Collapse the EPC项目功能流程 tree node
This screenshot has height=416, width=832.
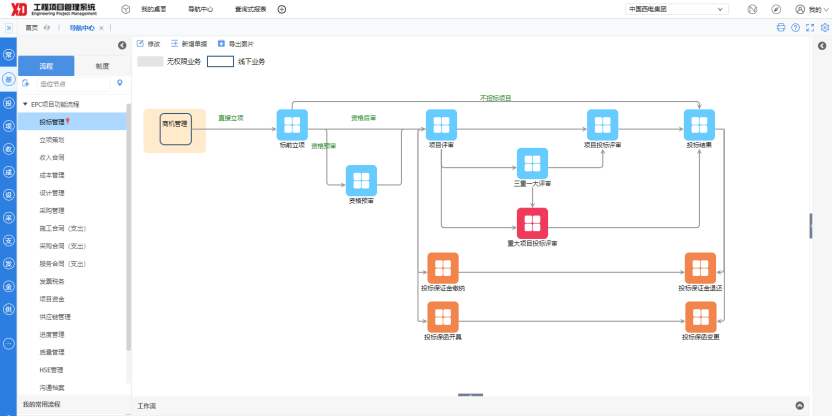pyautogui.click(x=25, y=104)
